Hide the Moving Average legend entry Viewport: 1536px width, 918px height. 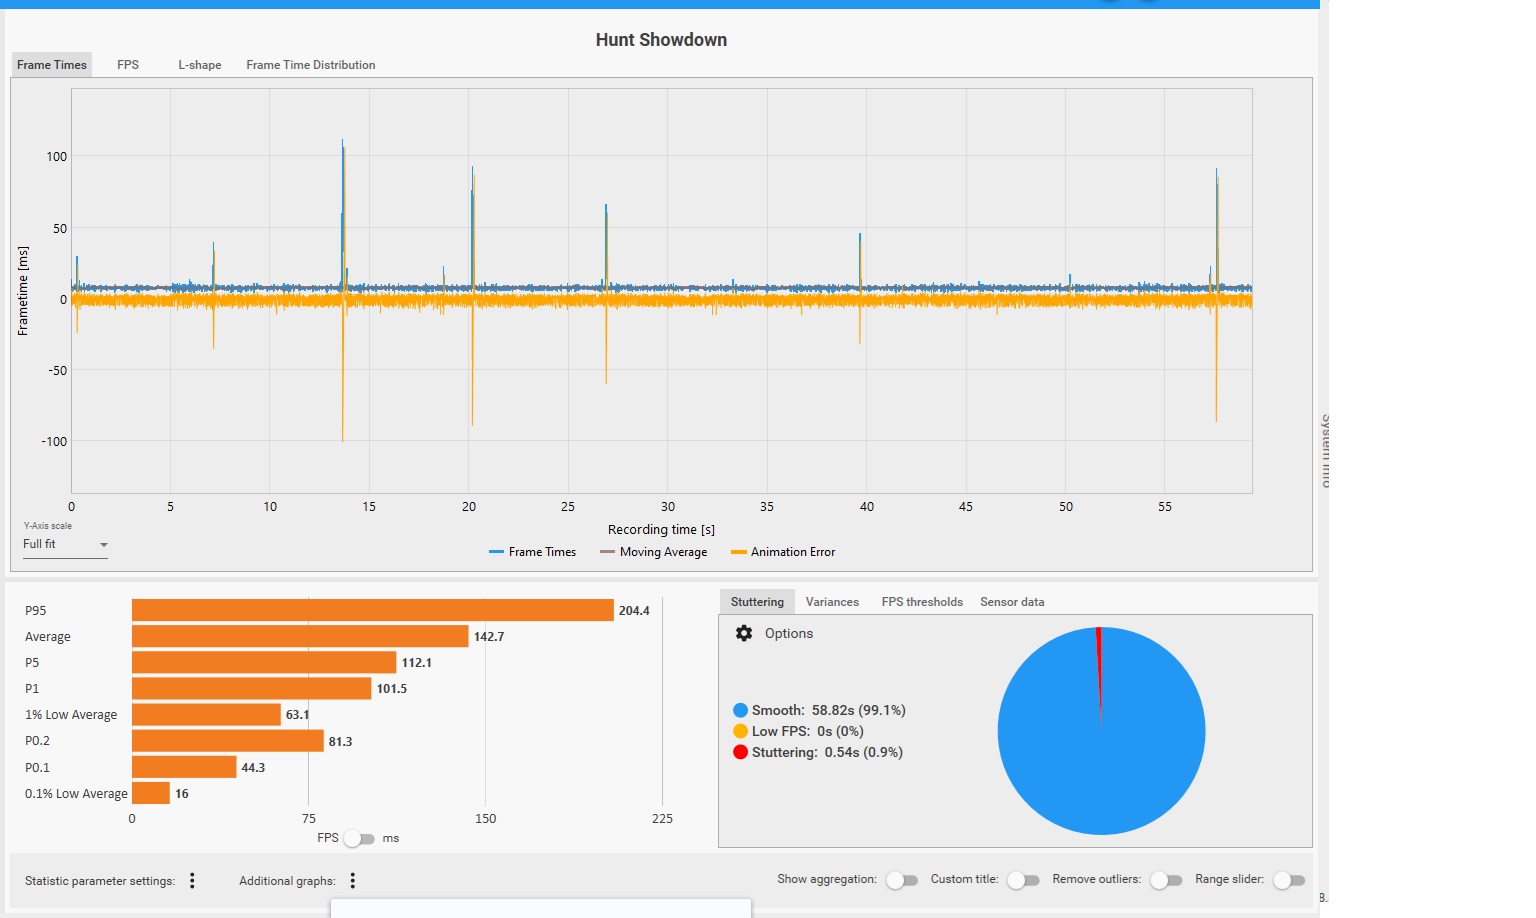pyautogui.click(x=653, y=552)
